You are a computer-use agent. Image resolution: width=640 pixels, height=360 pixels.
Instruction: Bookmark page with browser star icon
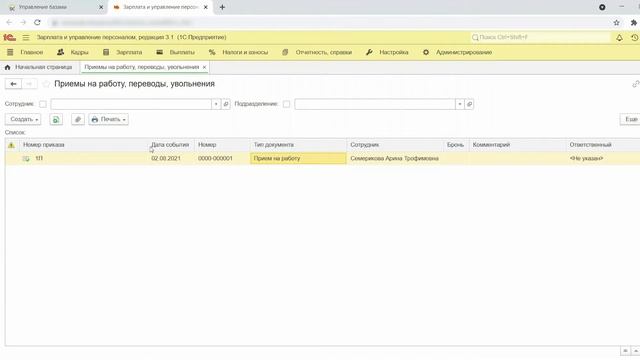[616, 22]
